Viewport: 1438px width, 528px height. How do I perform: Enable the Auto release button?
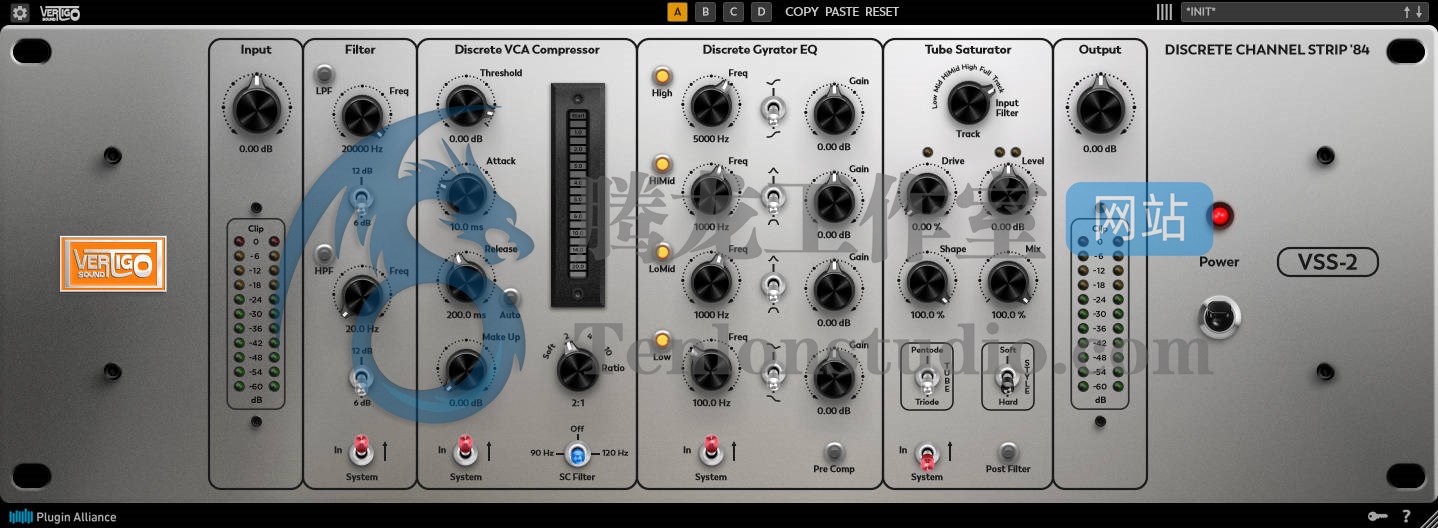click(510, 297)
